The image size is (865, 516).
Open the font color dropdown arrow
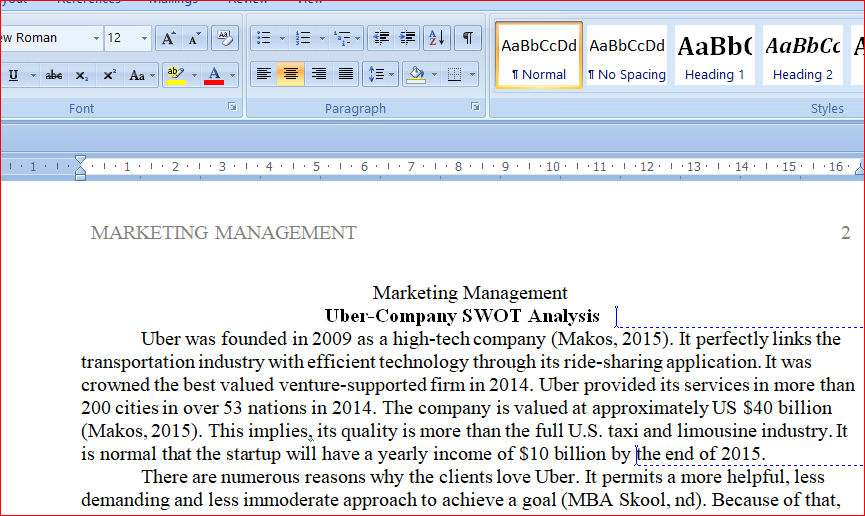(x=232, y=75)
